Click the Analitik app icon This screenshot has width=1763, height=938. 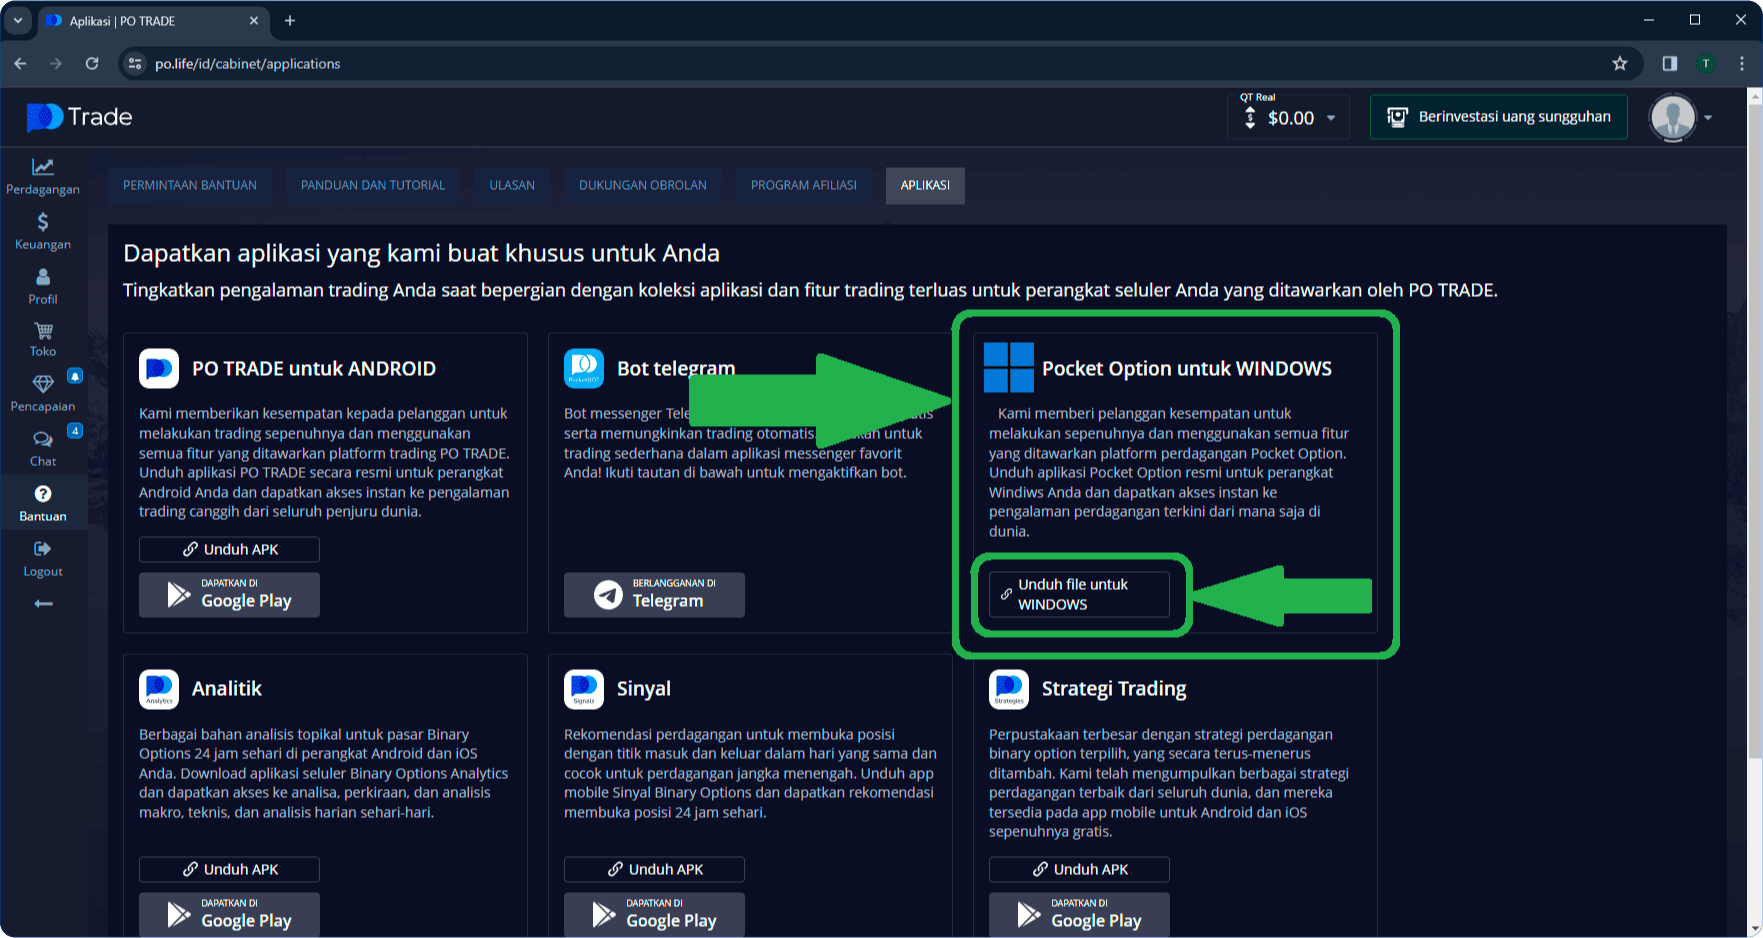[x=159, y=689]
